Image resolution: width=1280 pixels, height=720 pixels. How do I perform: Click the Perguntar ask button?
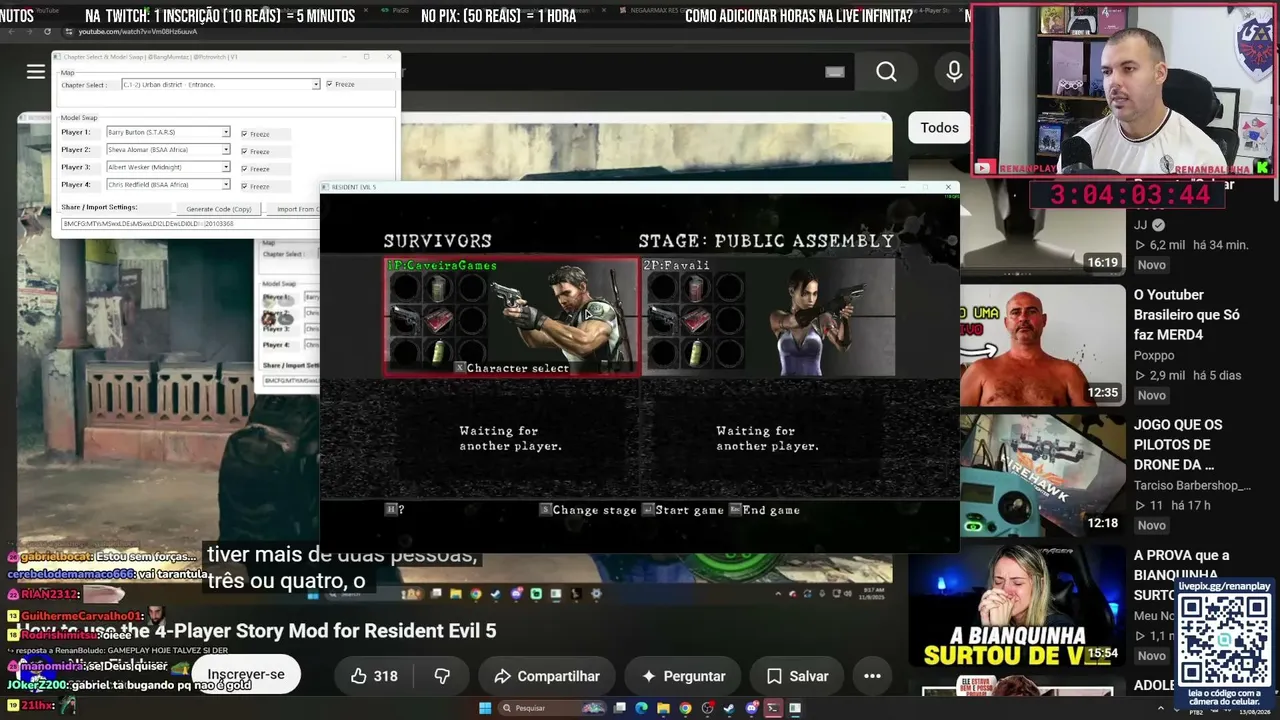click(x=682, y=676)
